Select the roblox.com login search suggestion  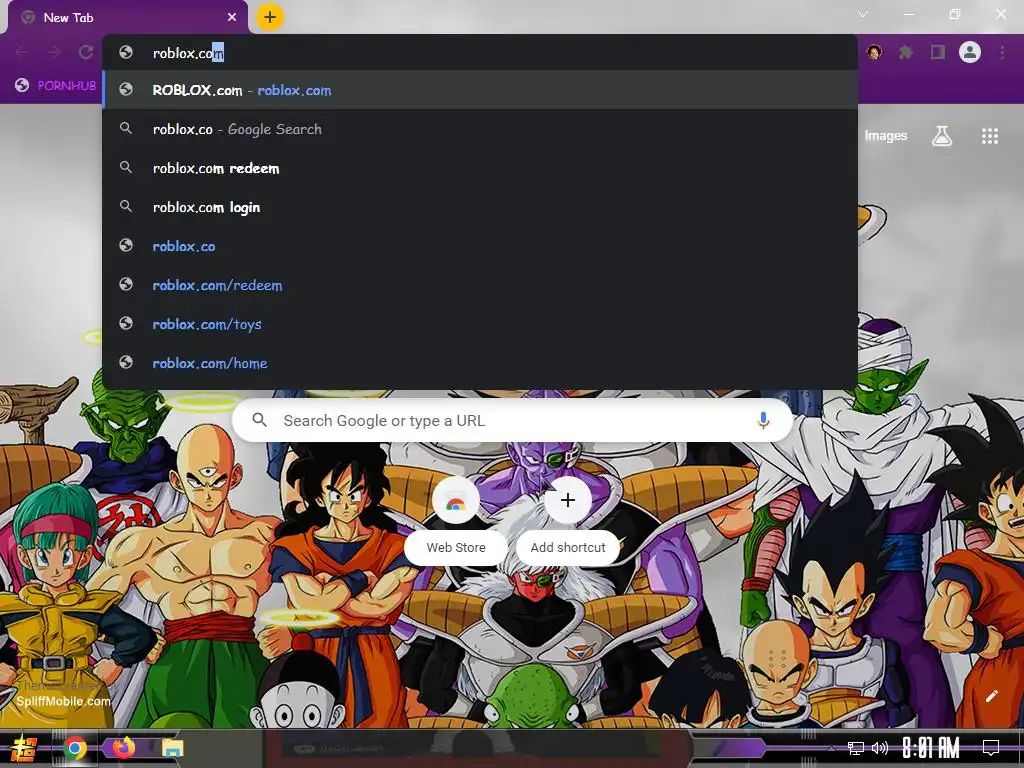coord(480,207)
